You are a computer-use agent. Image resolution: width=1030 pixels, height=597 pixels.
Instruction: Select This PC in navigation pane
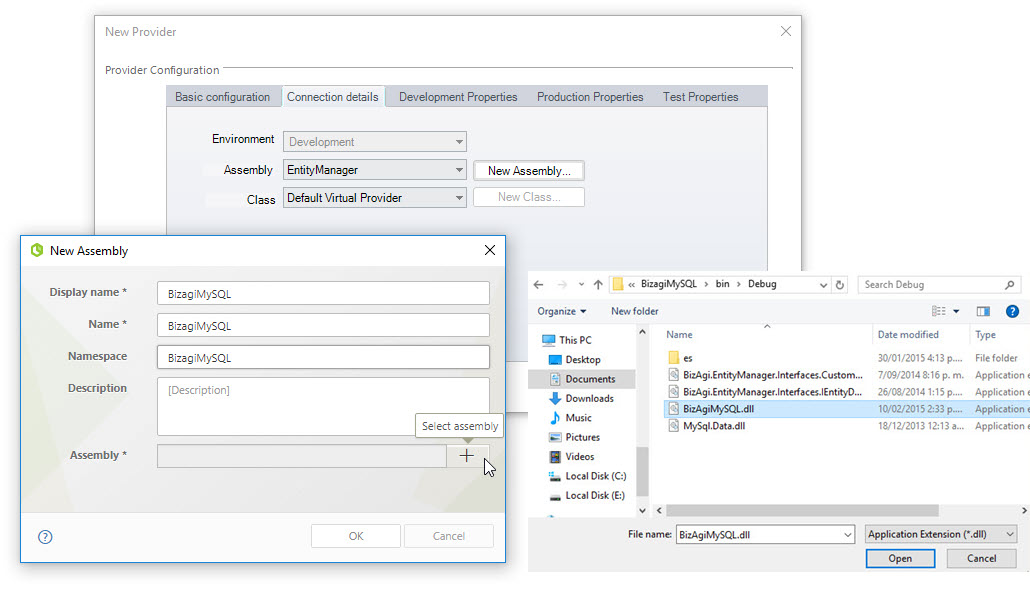click(566, 340)
